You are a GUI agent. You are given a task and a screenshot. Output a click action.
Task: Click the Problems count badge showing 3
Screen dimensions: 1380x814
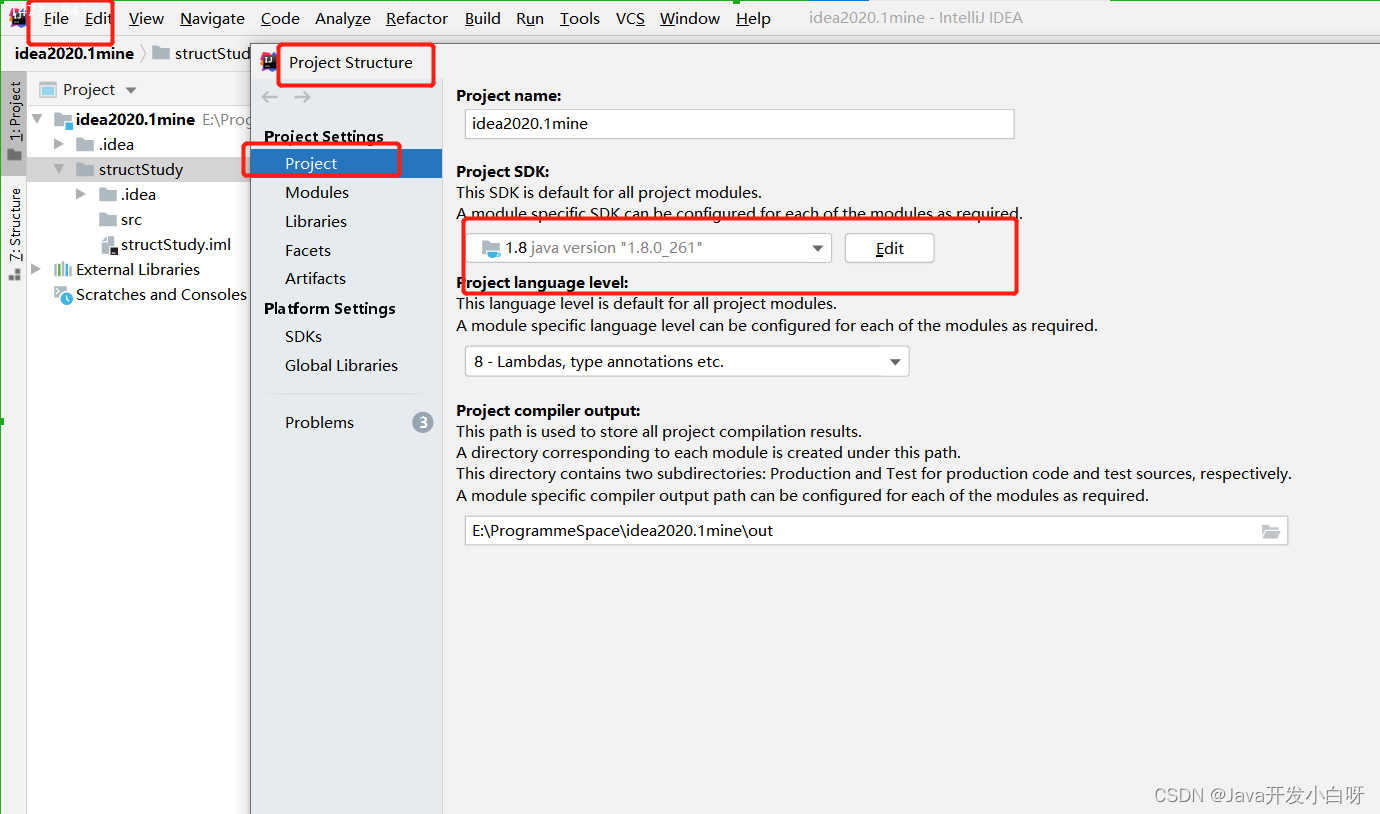point(423,423)
